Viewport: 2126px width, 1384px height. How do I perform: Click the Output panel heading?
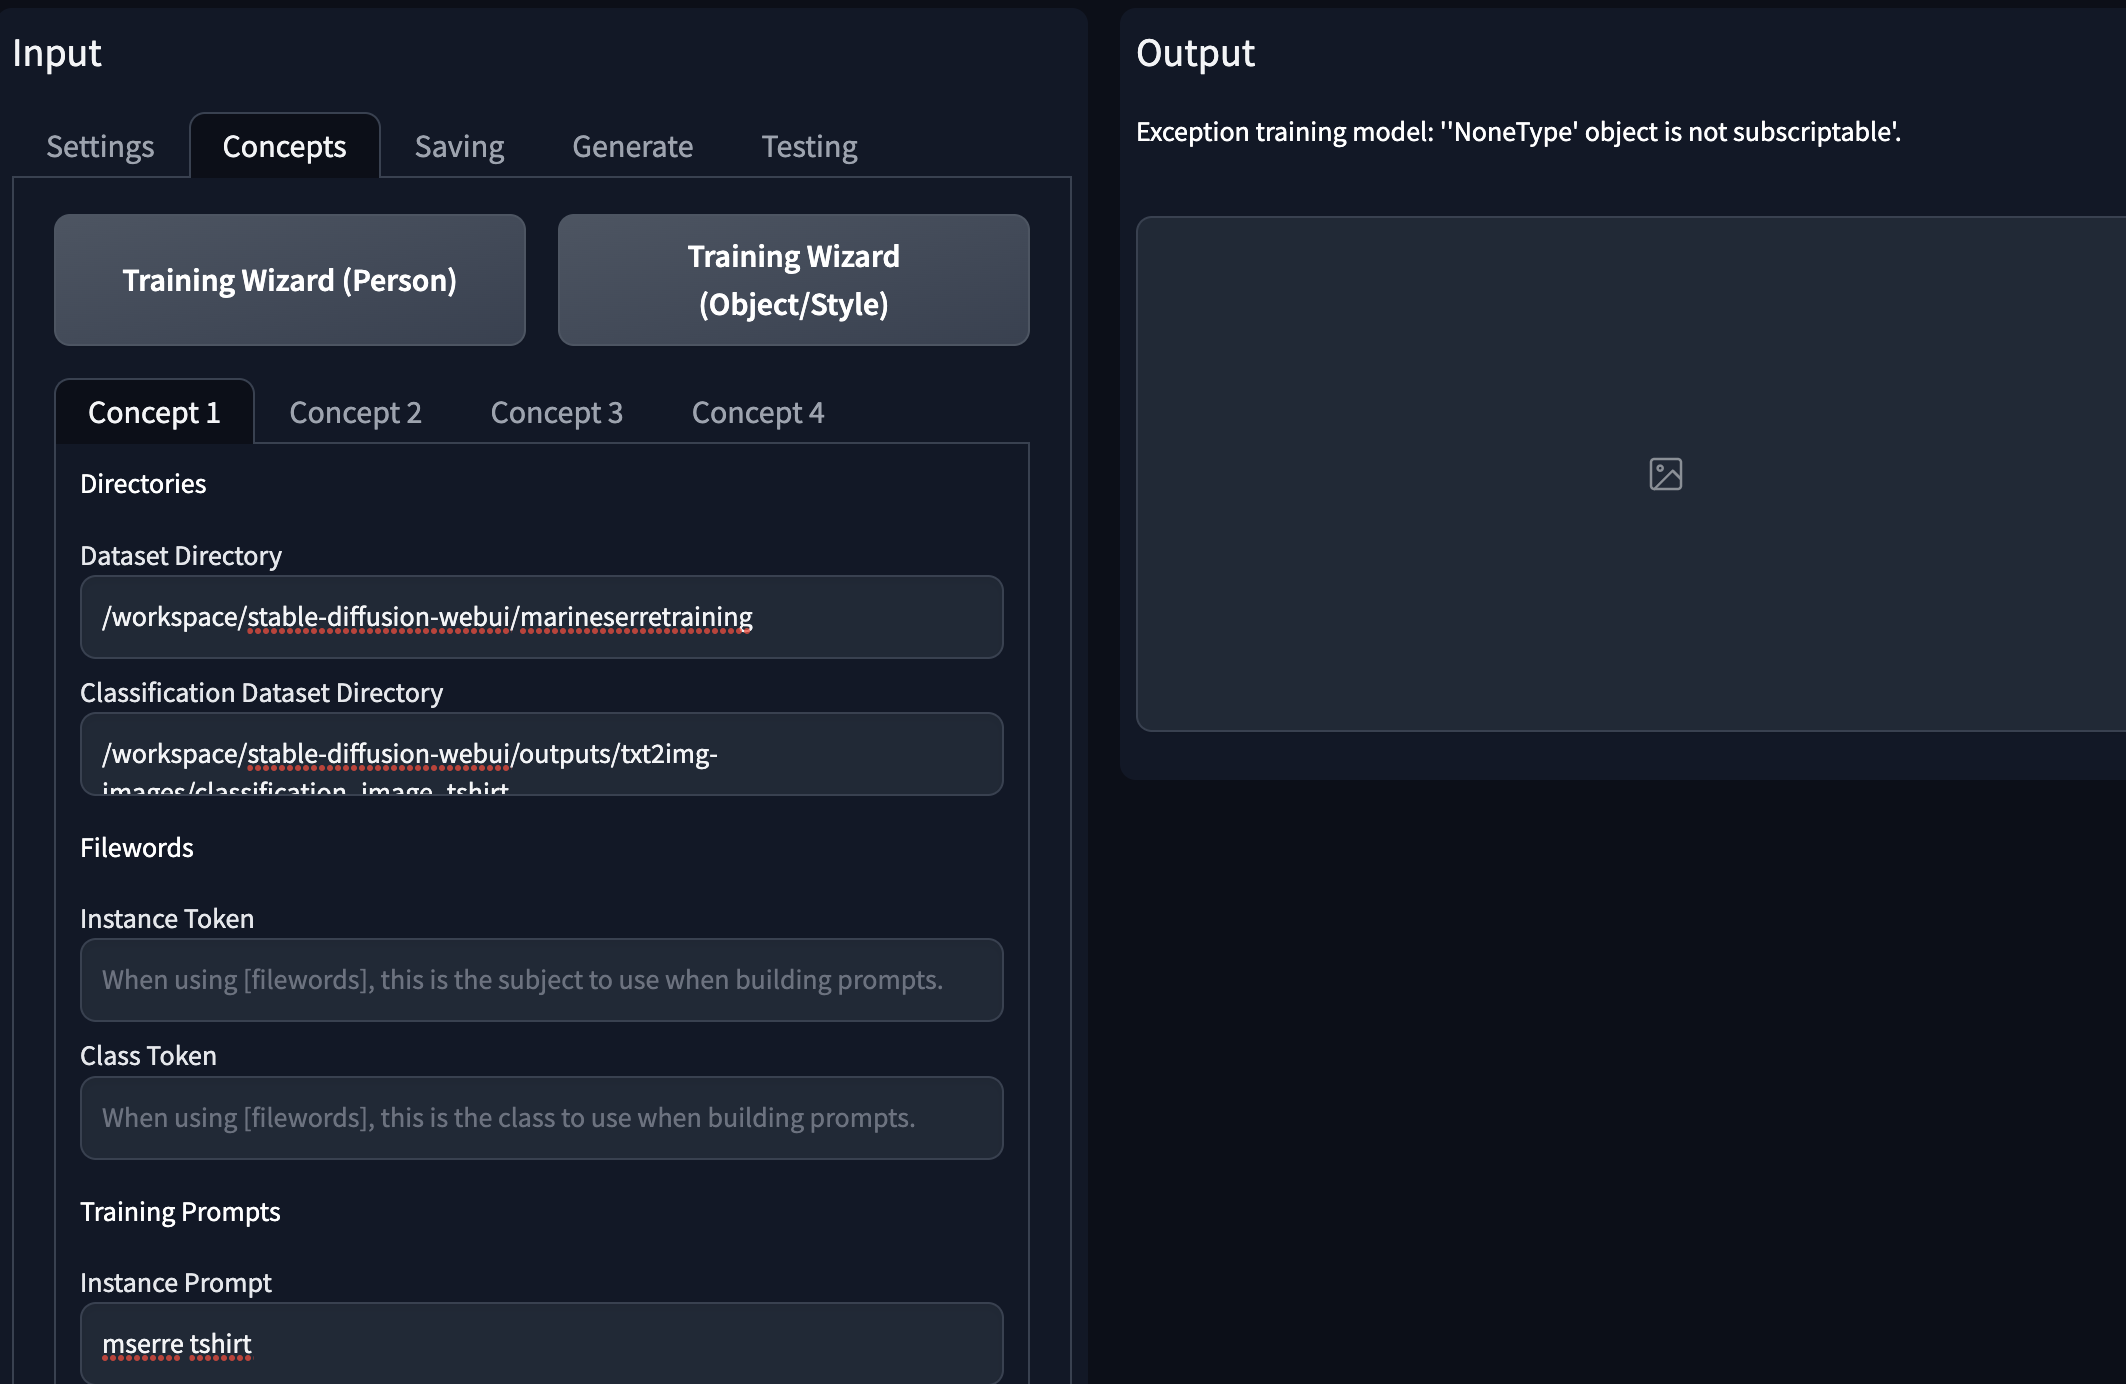coord(1195,53)
